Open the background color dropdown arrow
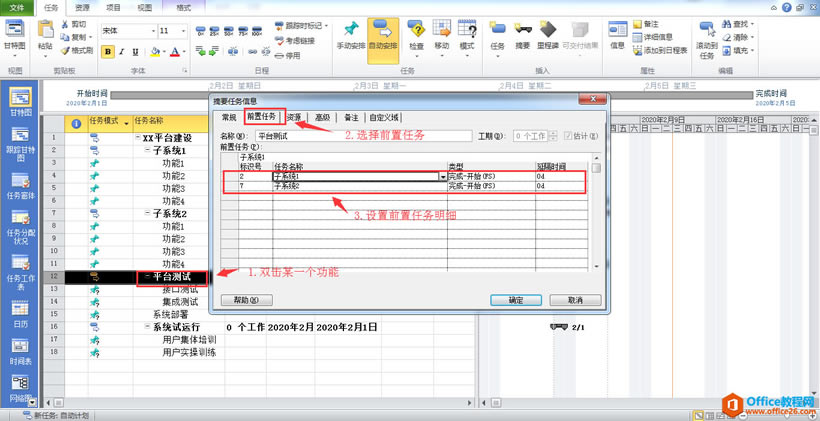This screenshot has height=421, width=820. (x=164, y=51)
